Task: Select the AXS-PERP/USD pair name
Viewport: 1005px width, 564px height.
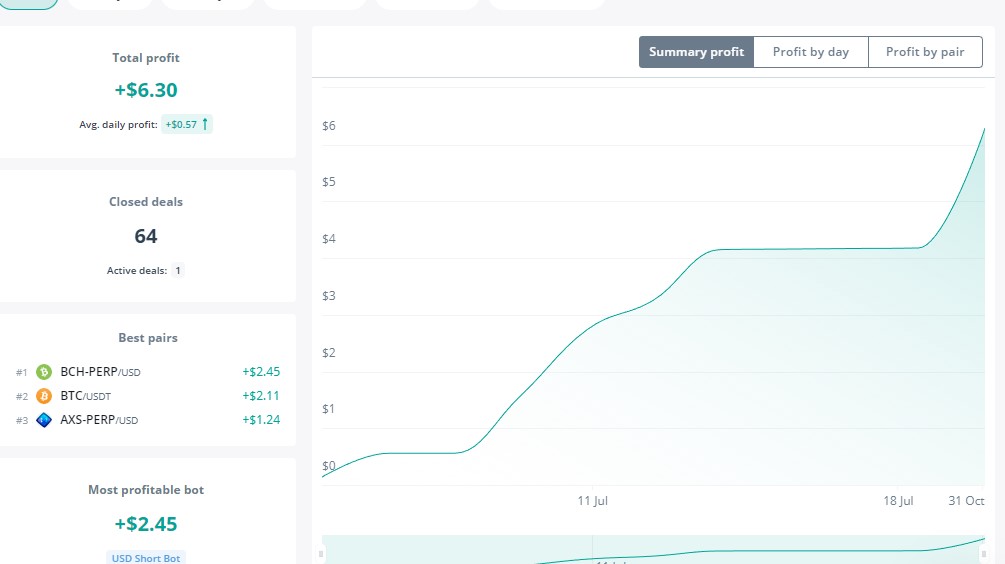Action: [99, 420]
